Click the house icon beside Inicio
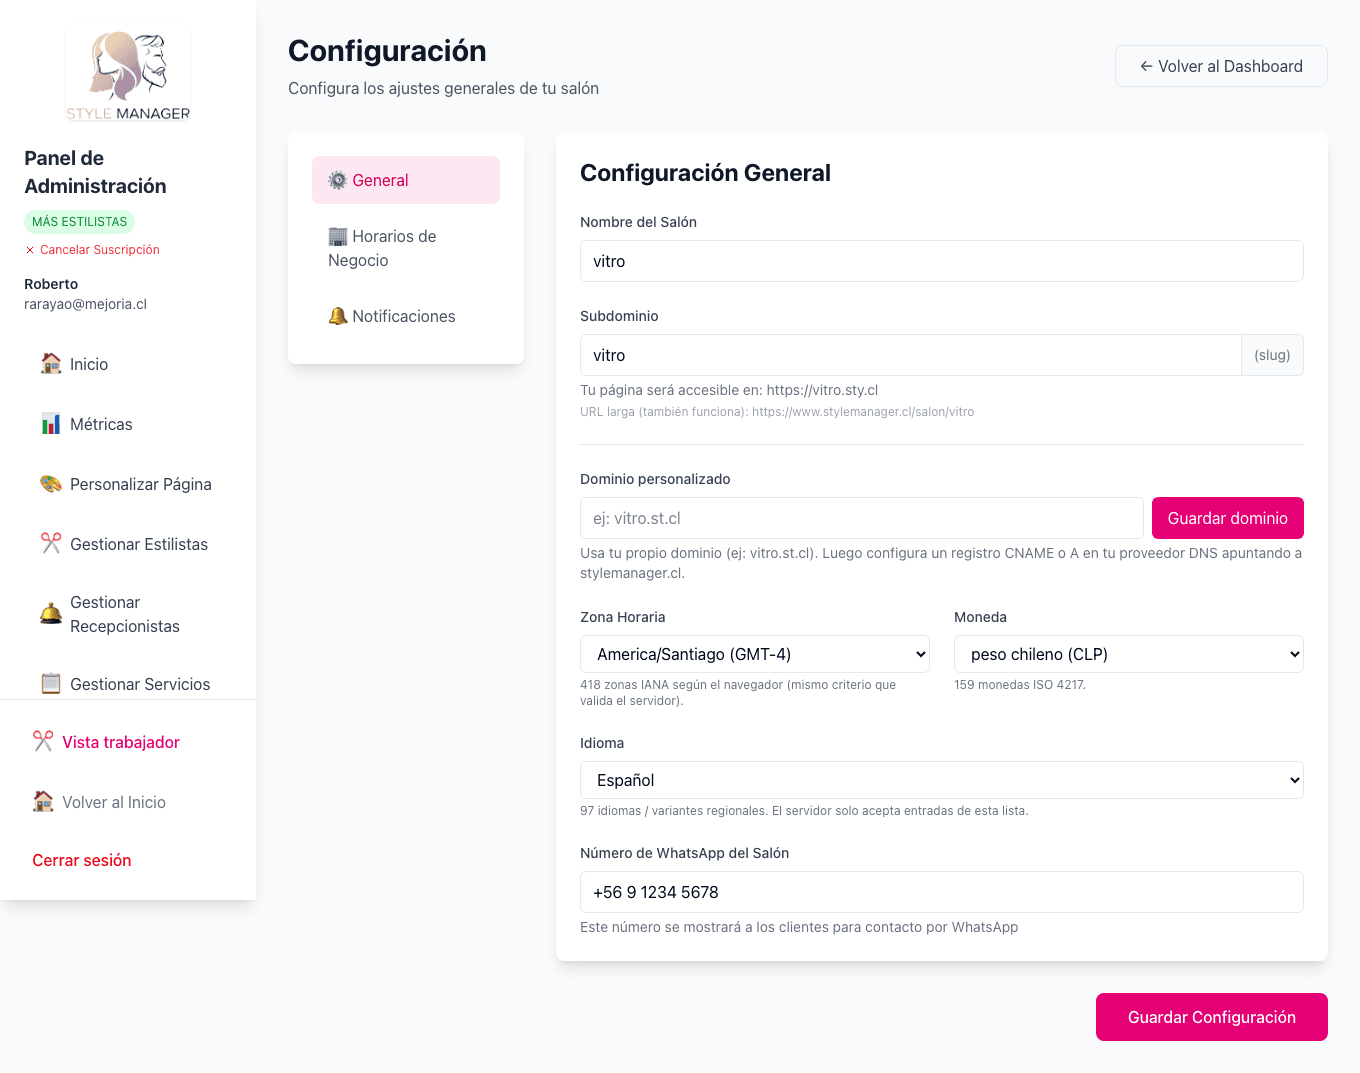1360x1073 pixels. pos(50,364)
